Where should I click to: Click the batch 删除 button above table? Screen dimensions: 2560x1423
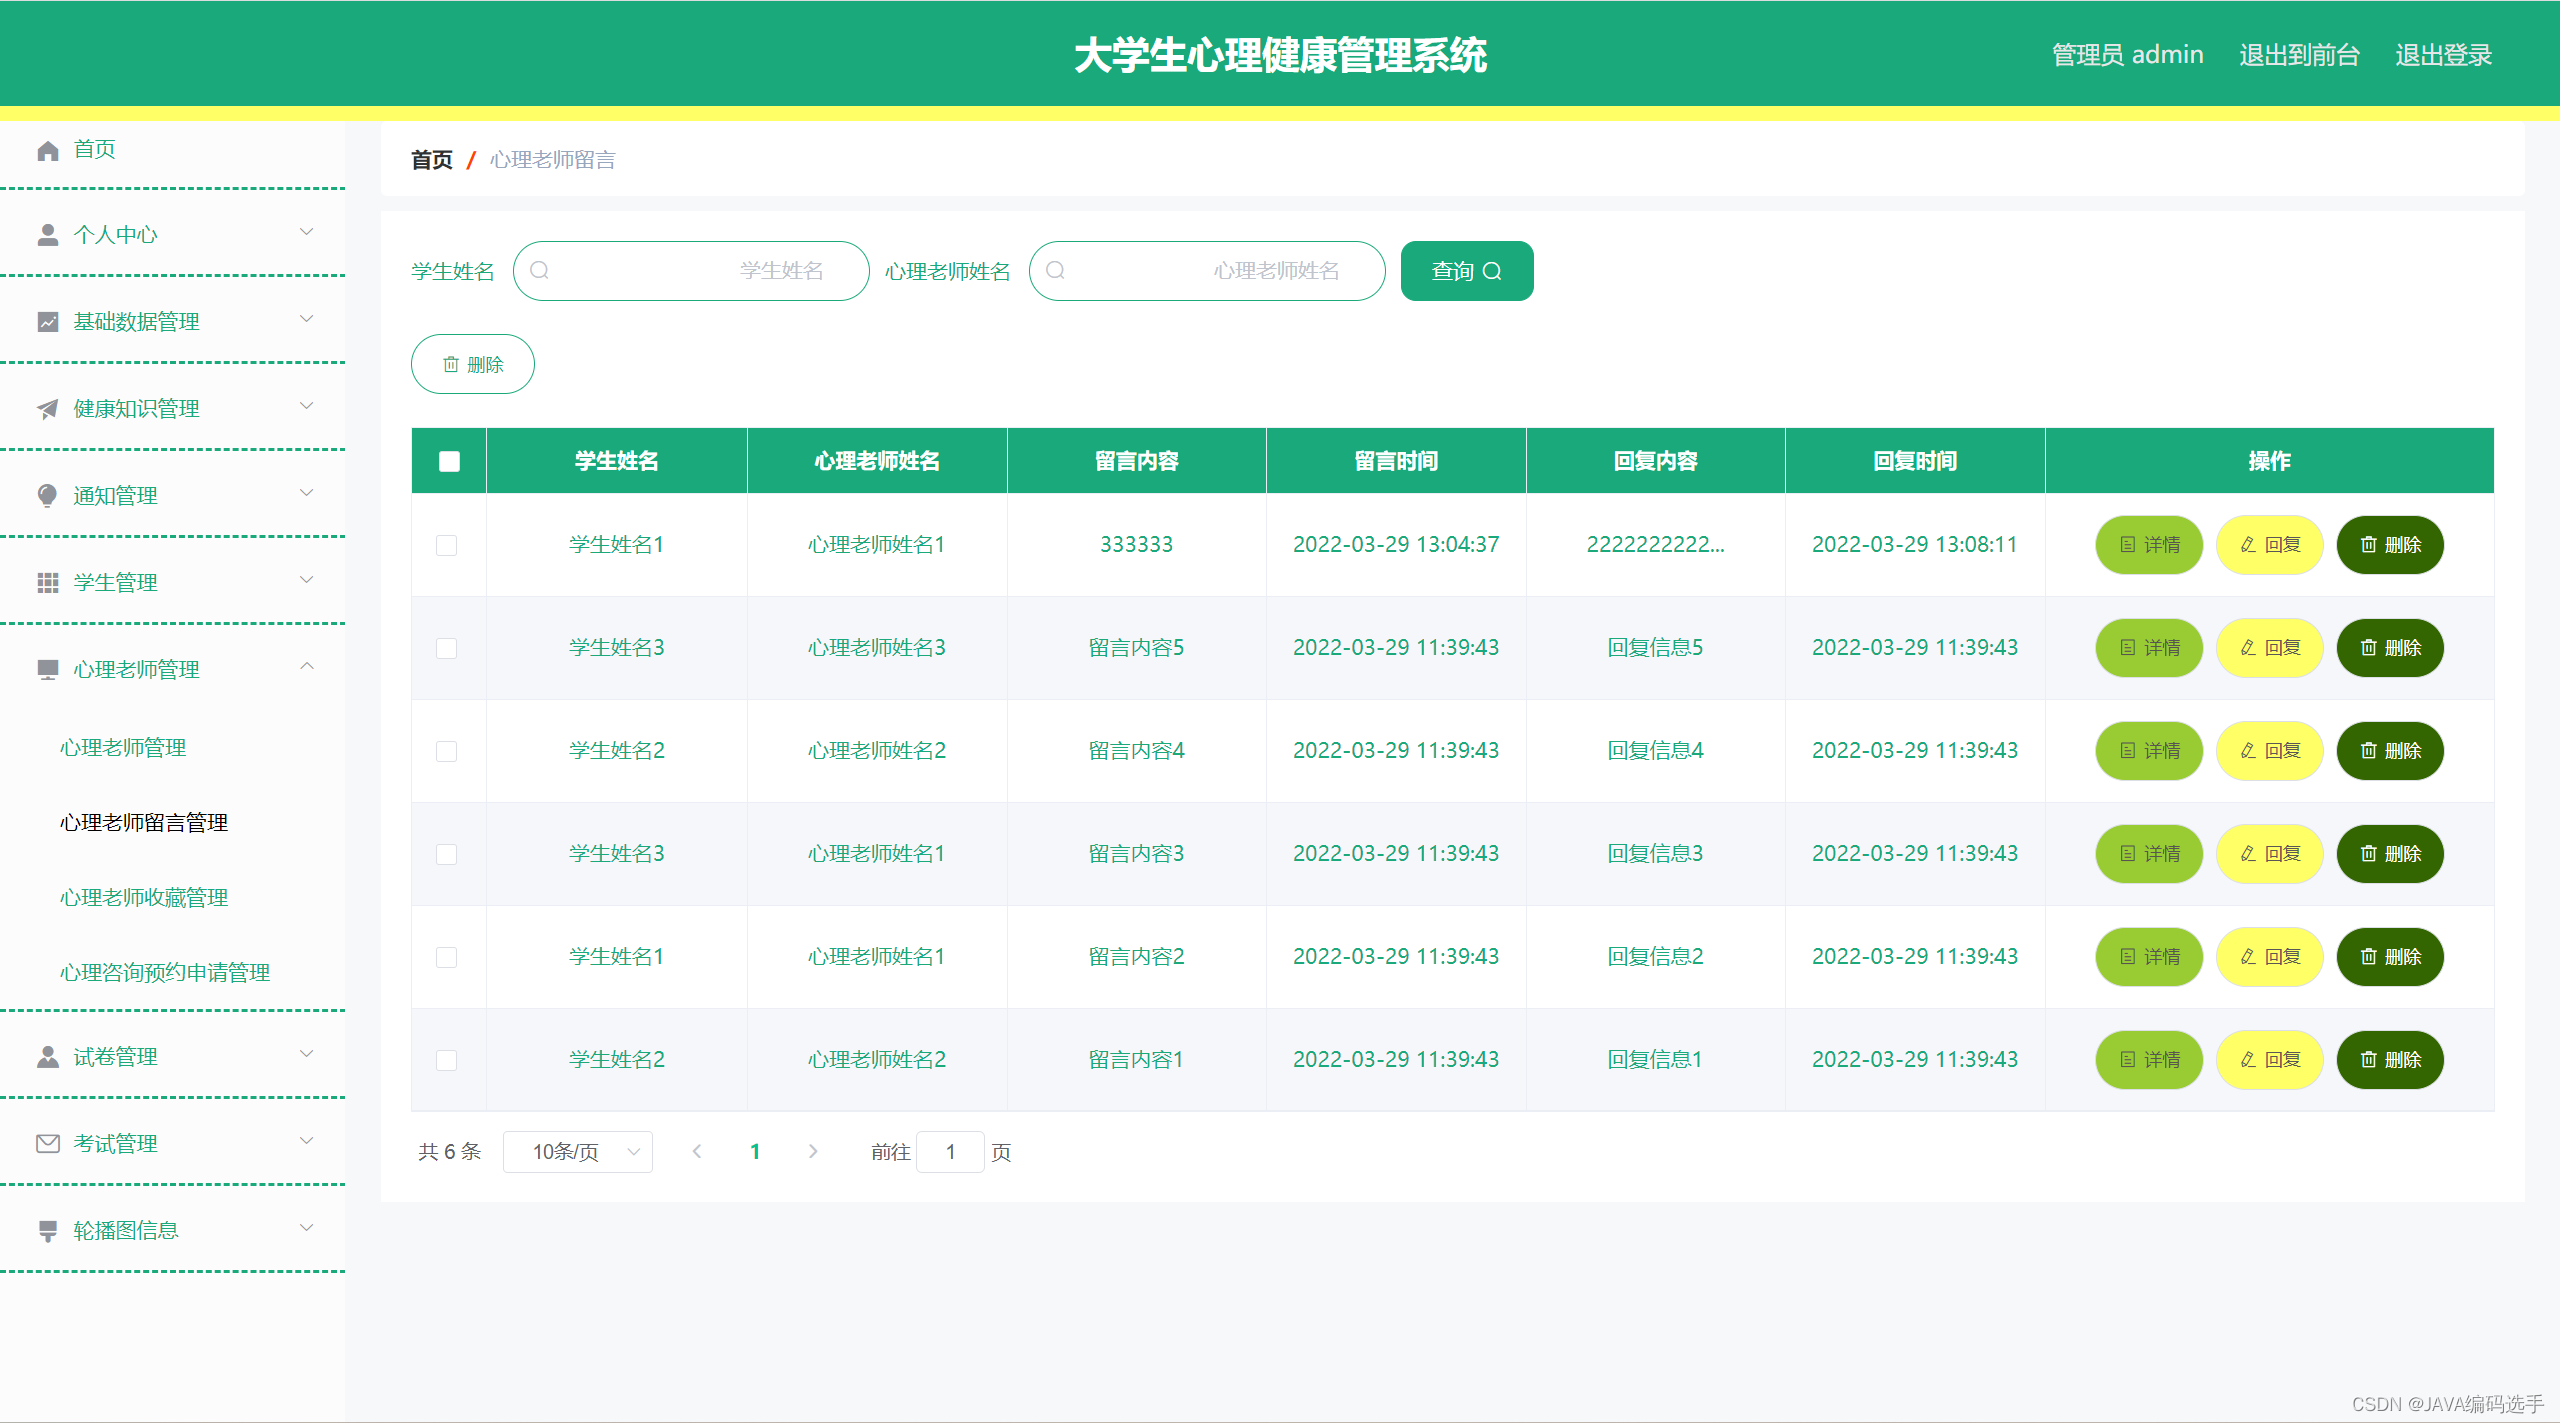(473, 364)
